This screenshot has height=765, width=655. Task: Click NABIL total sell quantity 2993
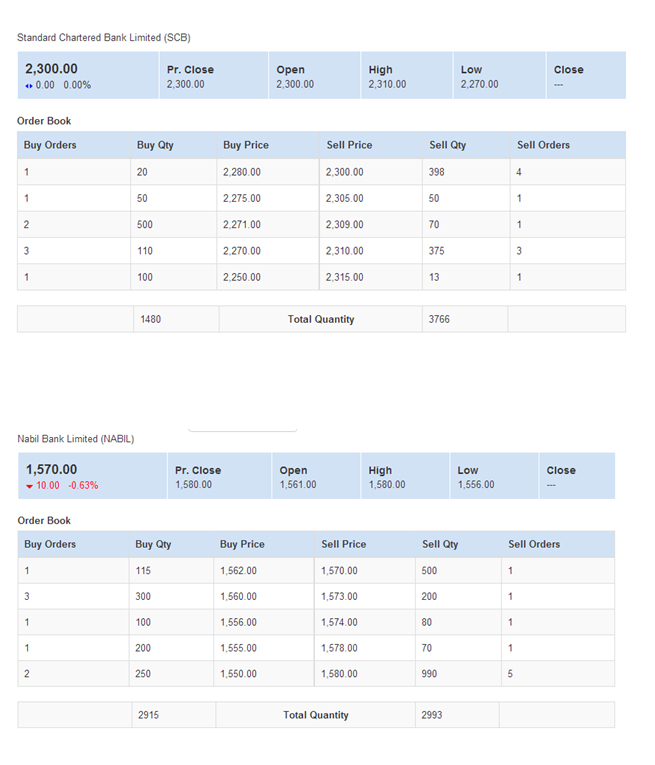click(433, 715)
